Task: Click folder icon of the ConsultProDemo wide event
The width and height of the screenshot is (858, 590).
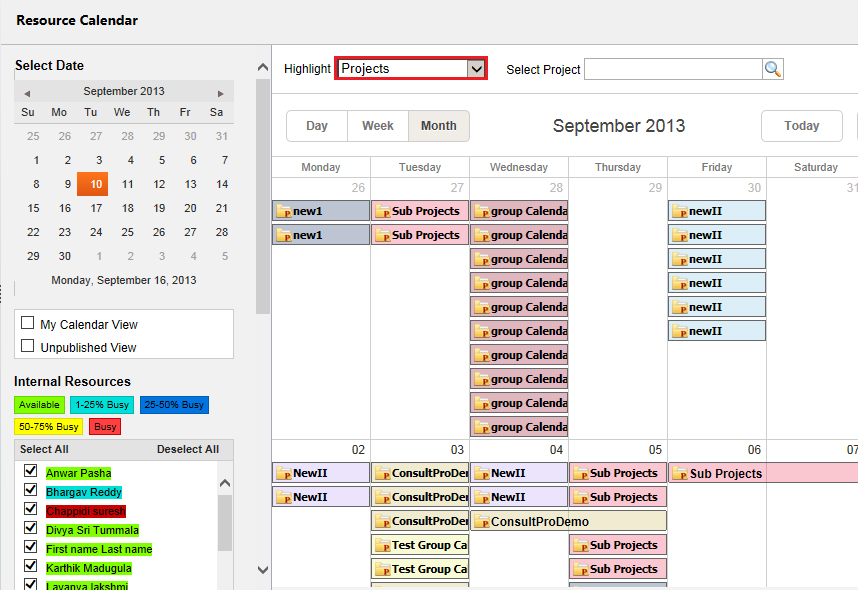Action: point(482,521)
